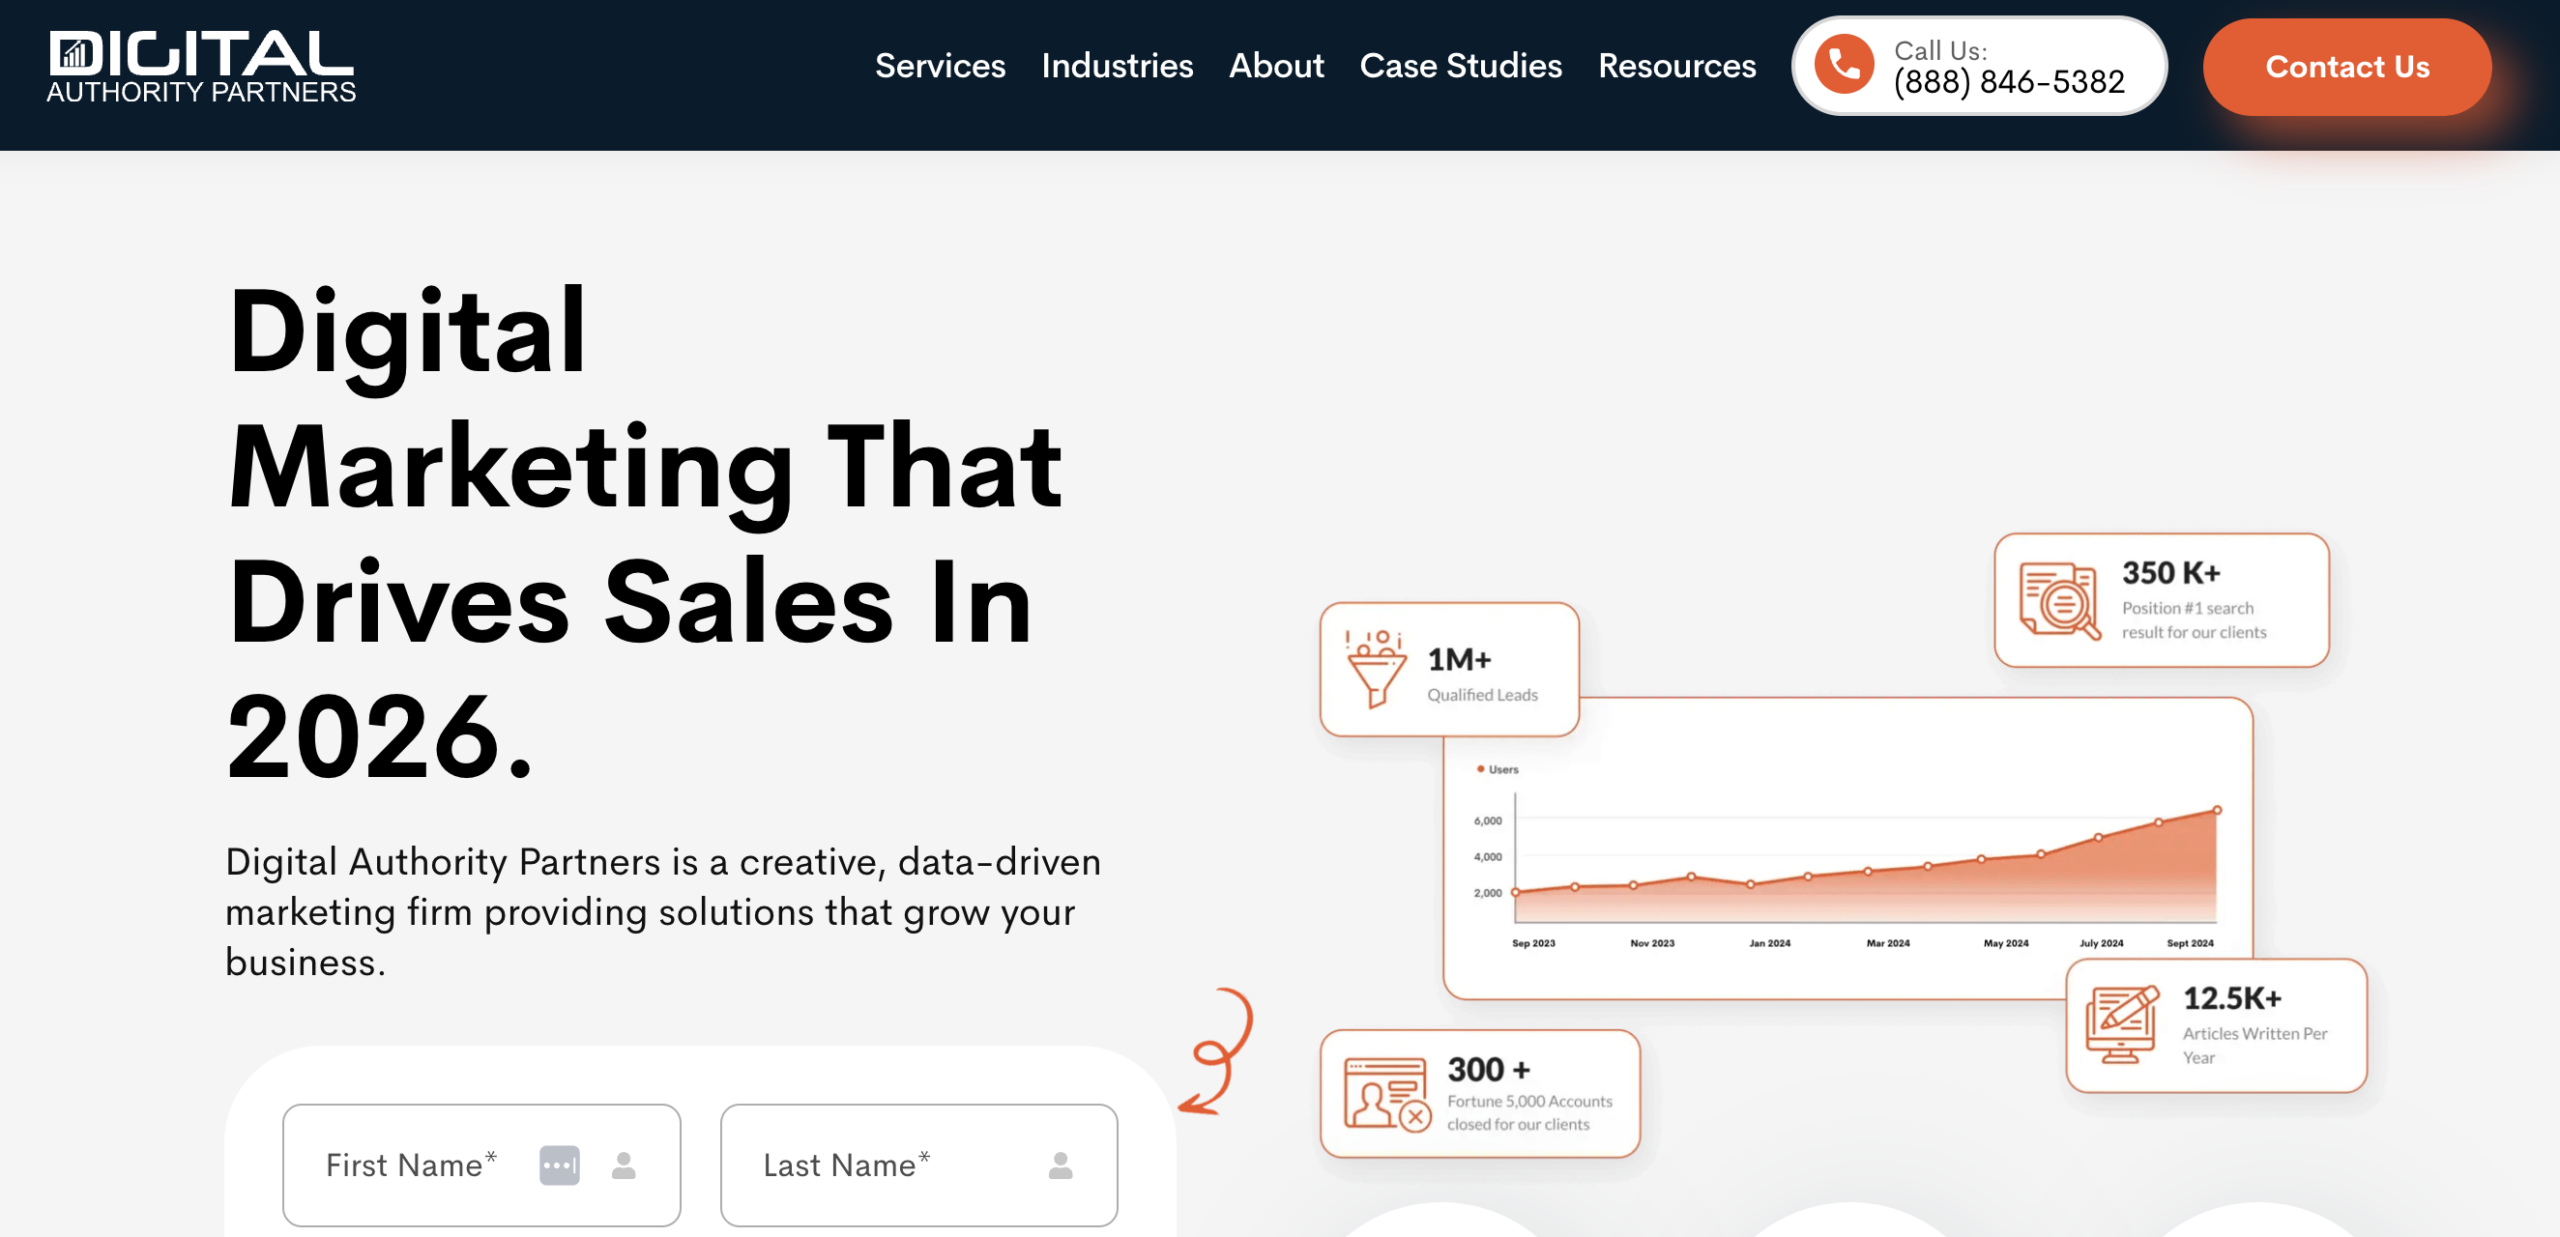Click the search document icon beside 350 K+
This screenshot has width=2560, height=1237.
[x=2058, y=600]
